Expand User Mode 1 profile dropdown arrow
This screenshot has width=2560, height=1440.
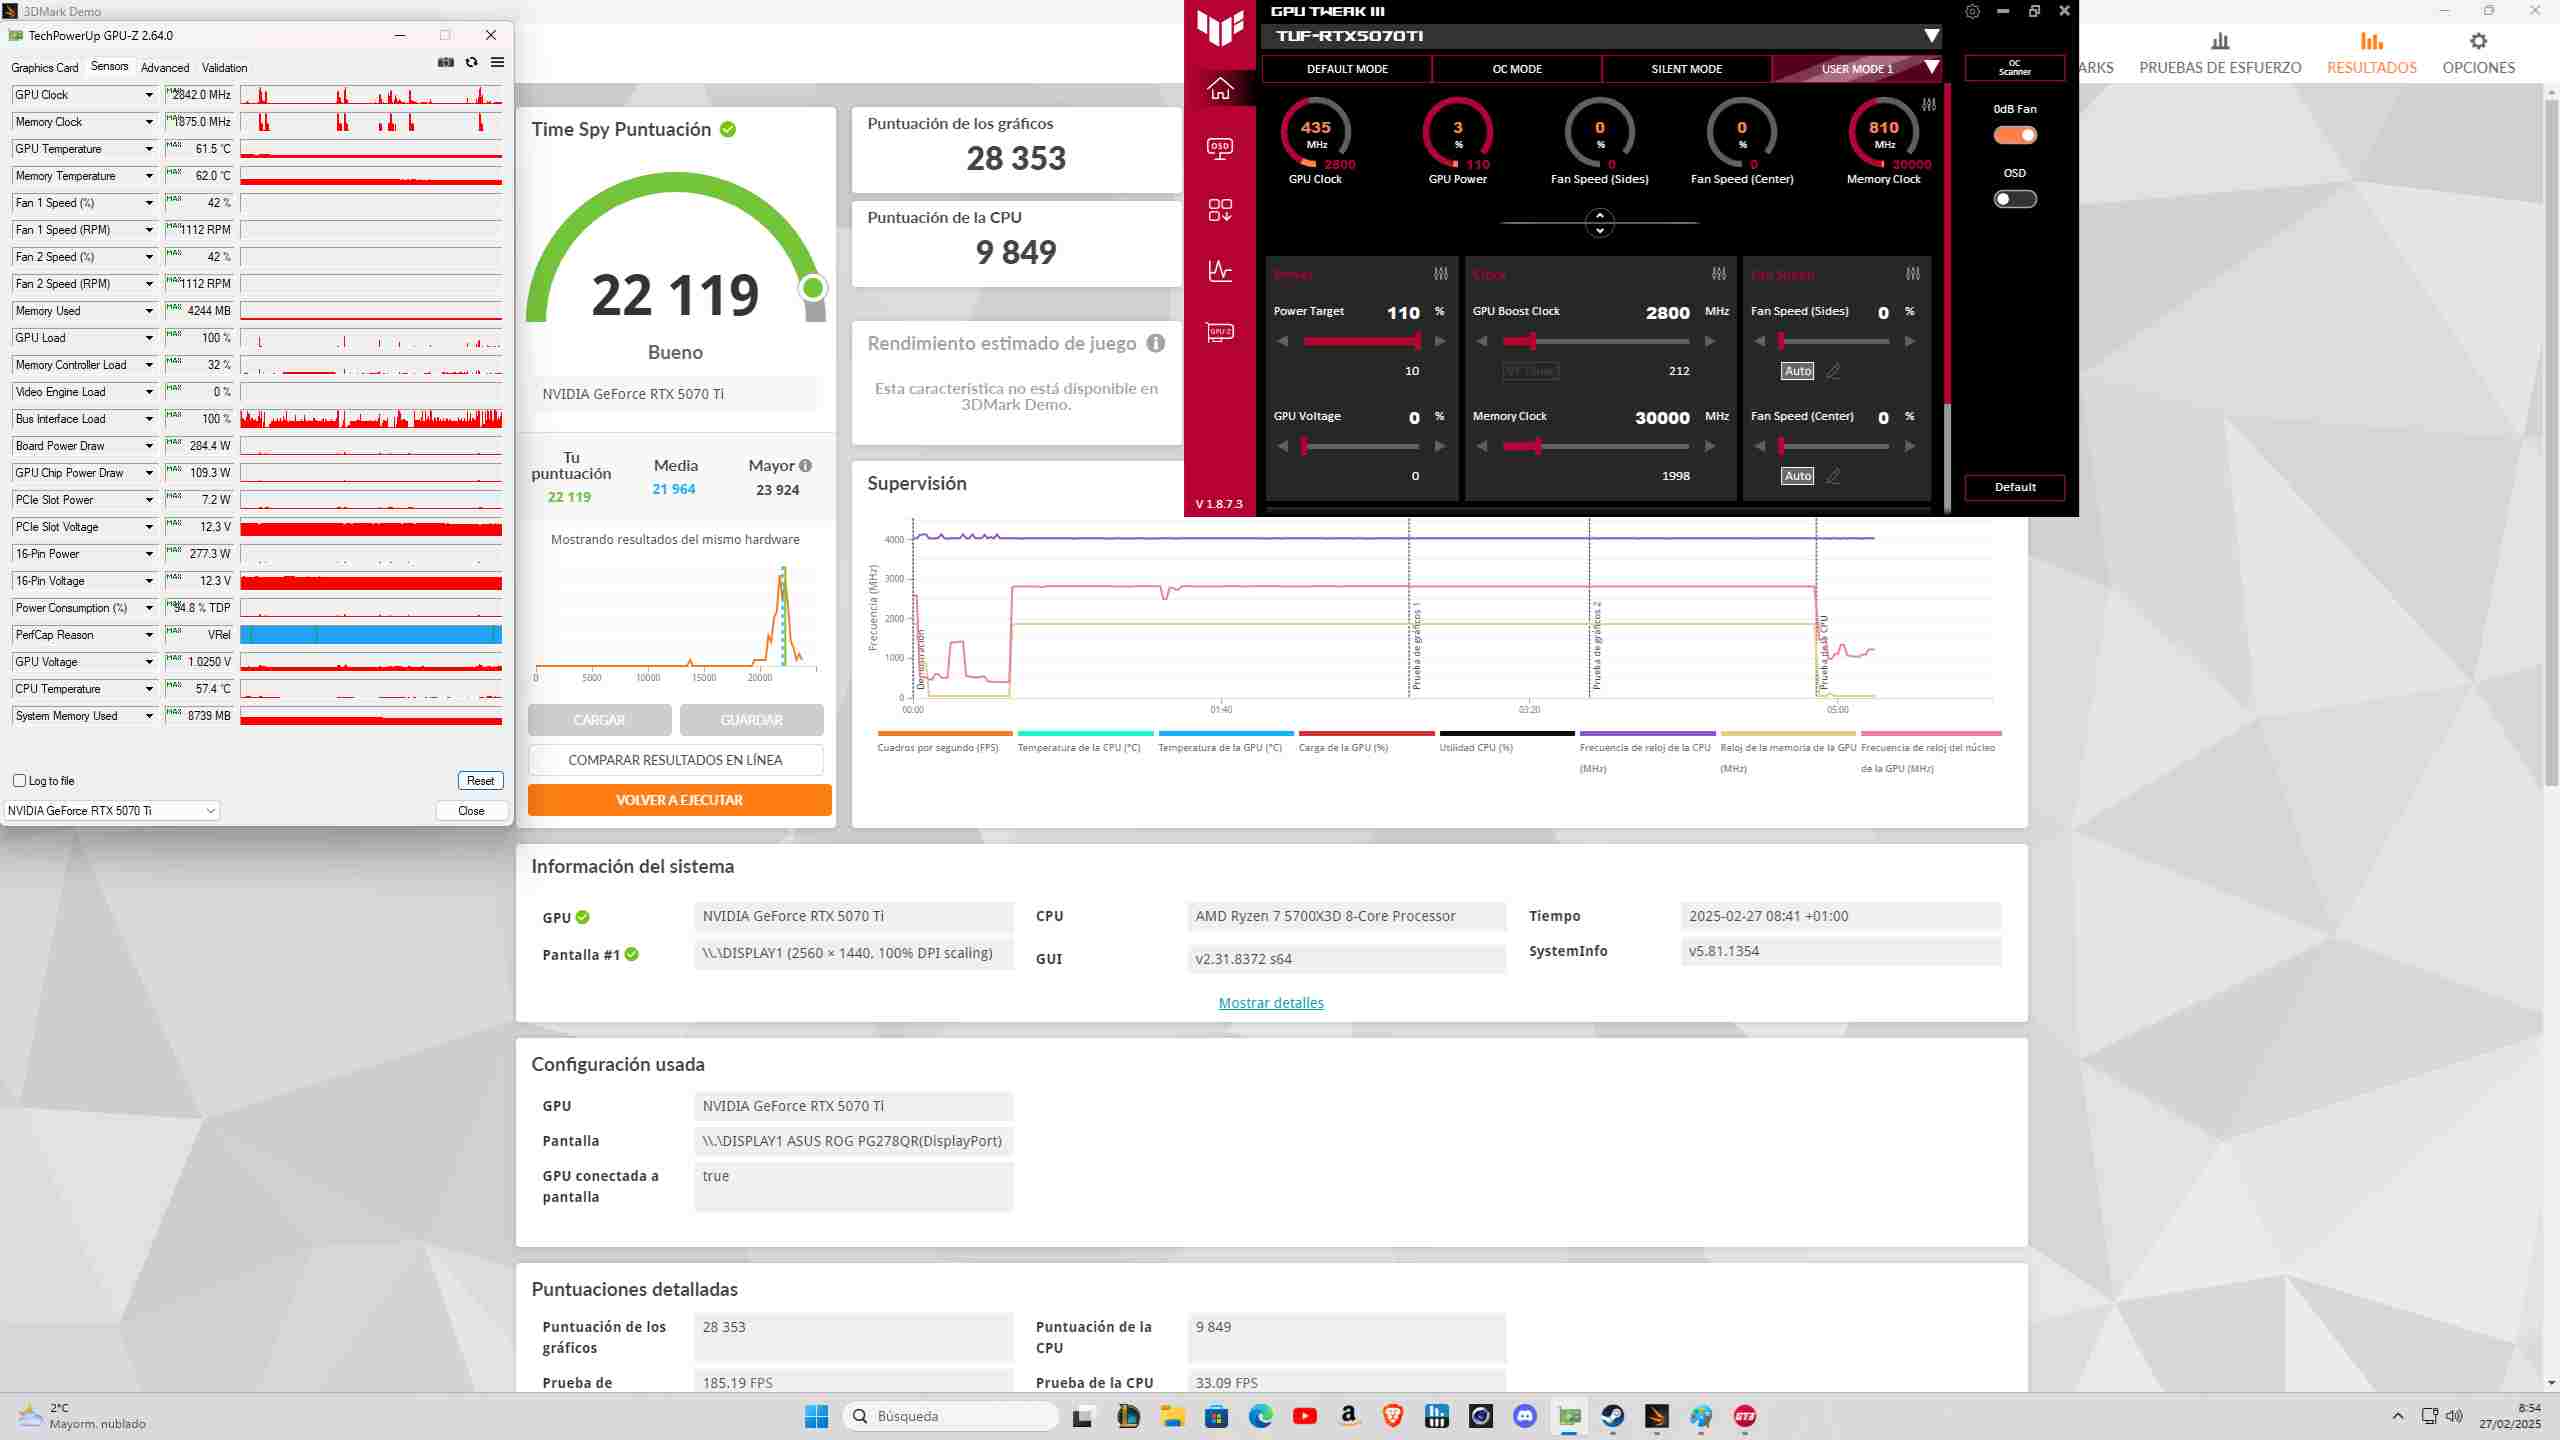coord(1932,68)
